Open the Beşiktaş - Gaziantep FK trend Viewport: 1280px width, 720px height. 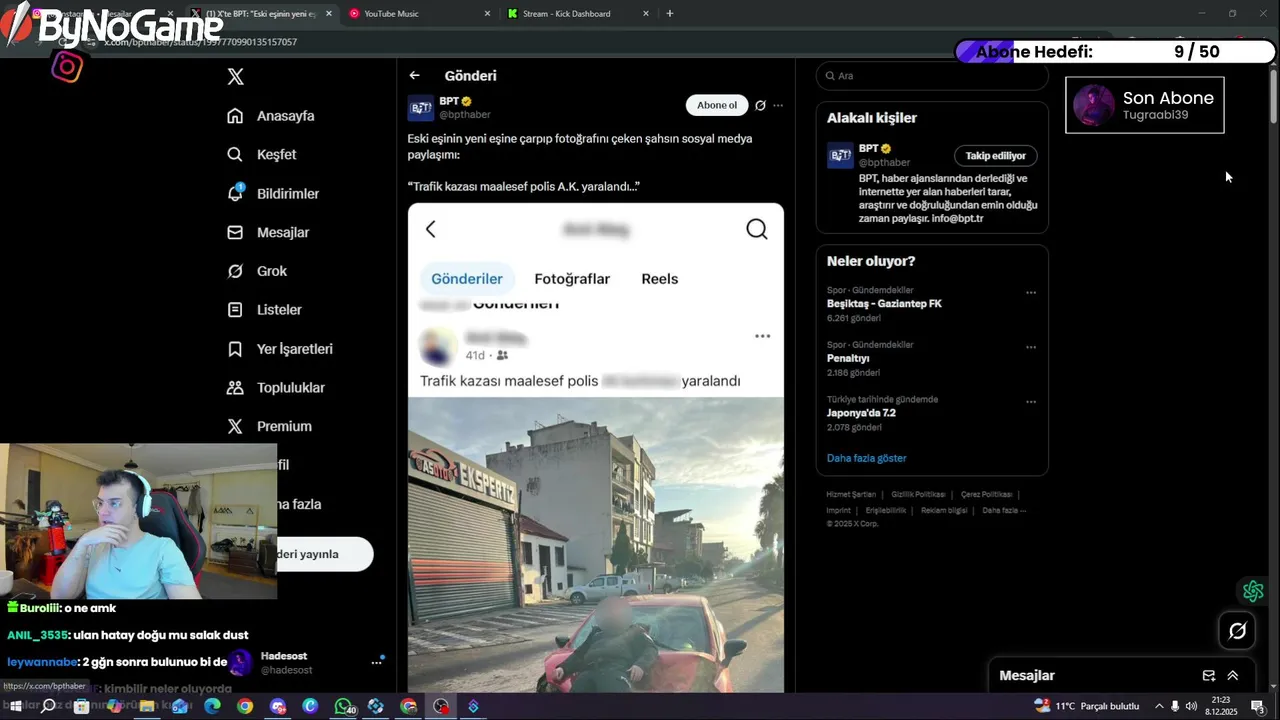(x=884, y=303)
